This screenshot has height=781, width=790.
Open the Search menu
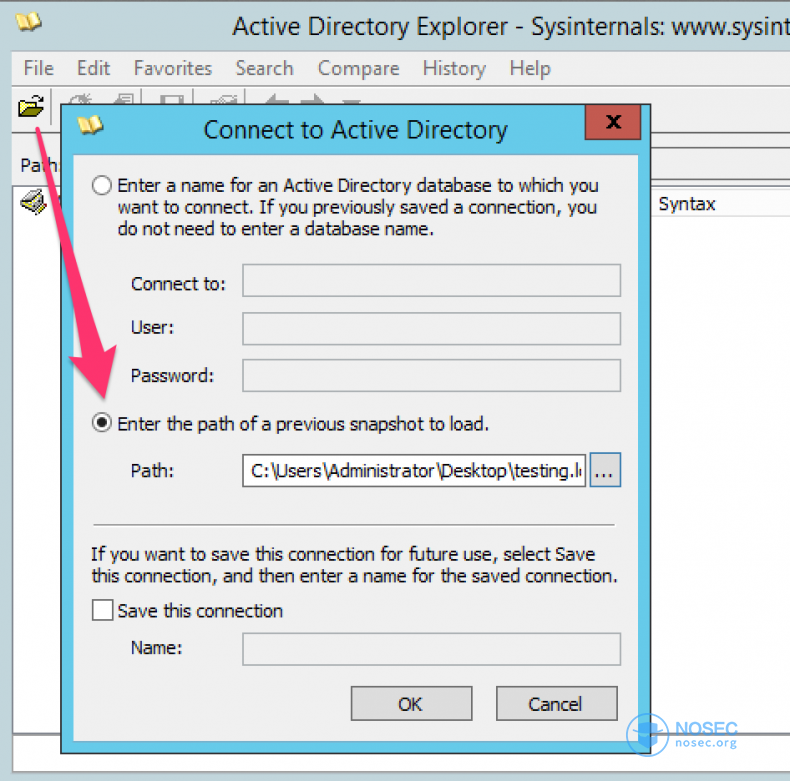(x=265, y=68)
